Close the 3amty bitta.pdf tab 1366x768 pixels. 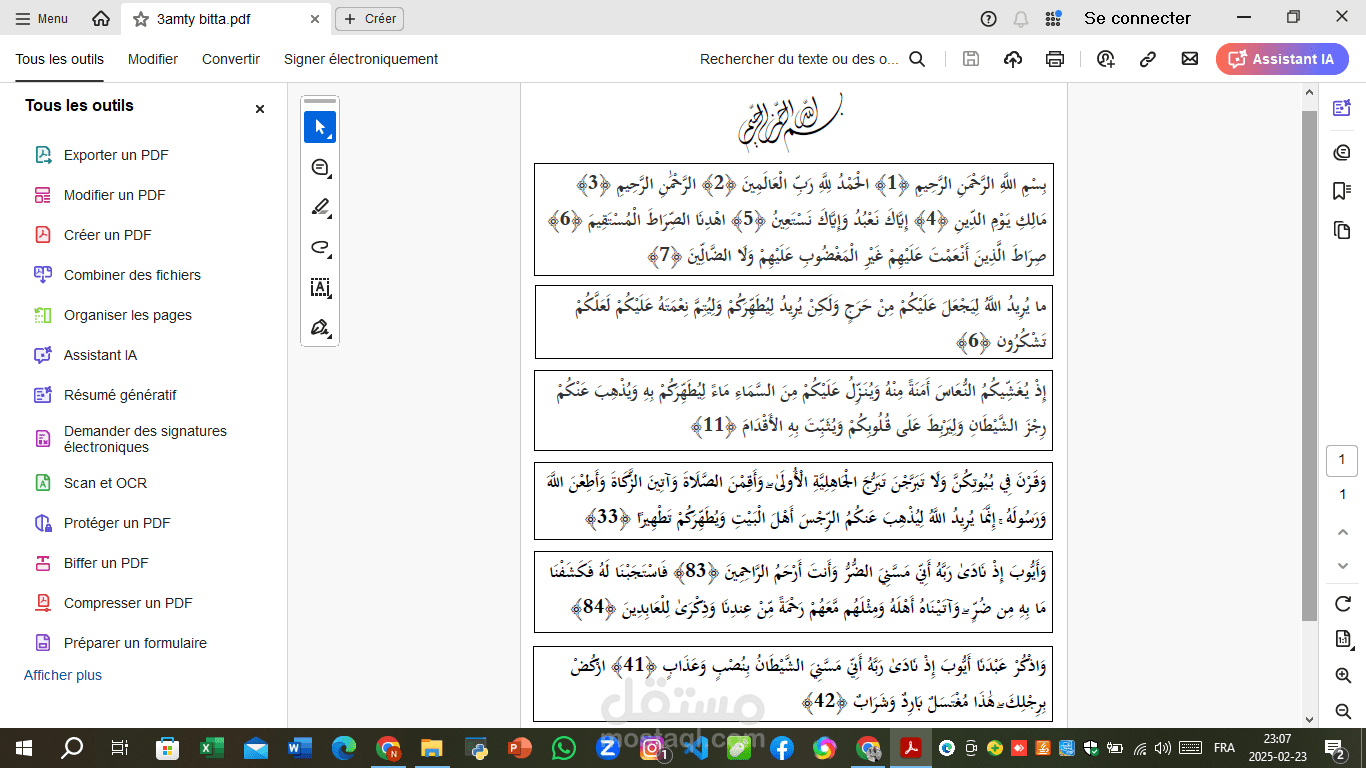point(315,19)
